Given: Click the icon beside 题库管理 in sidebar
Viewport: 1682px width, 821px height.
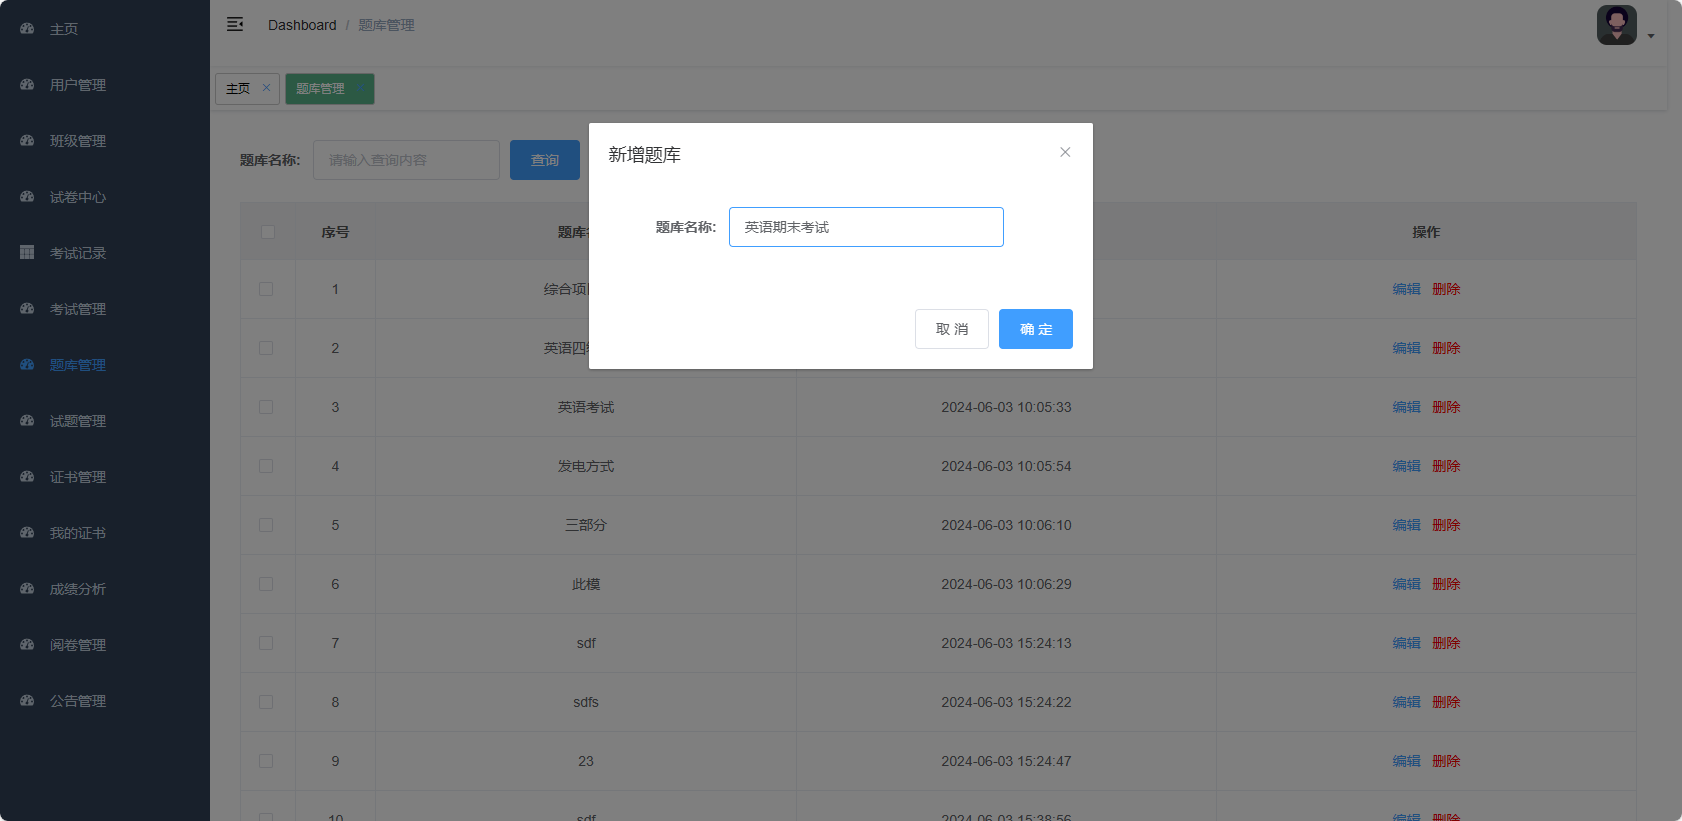Looking at the screenshot, I should pyautogui.click(x=27, y=365).
